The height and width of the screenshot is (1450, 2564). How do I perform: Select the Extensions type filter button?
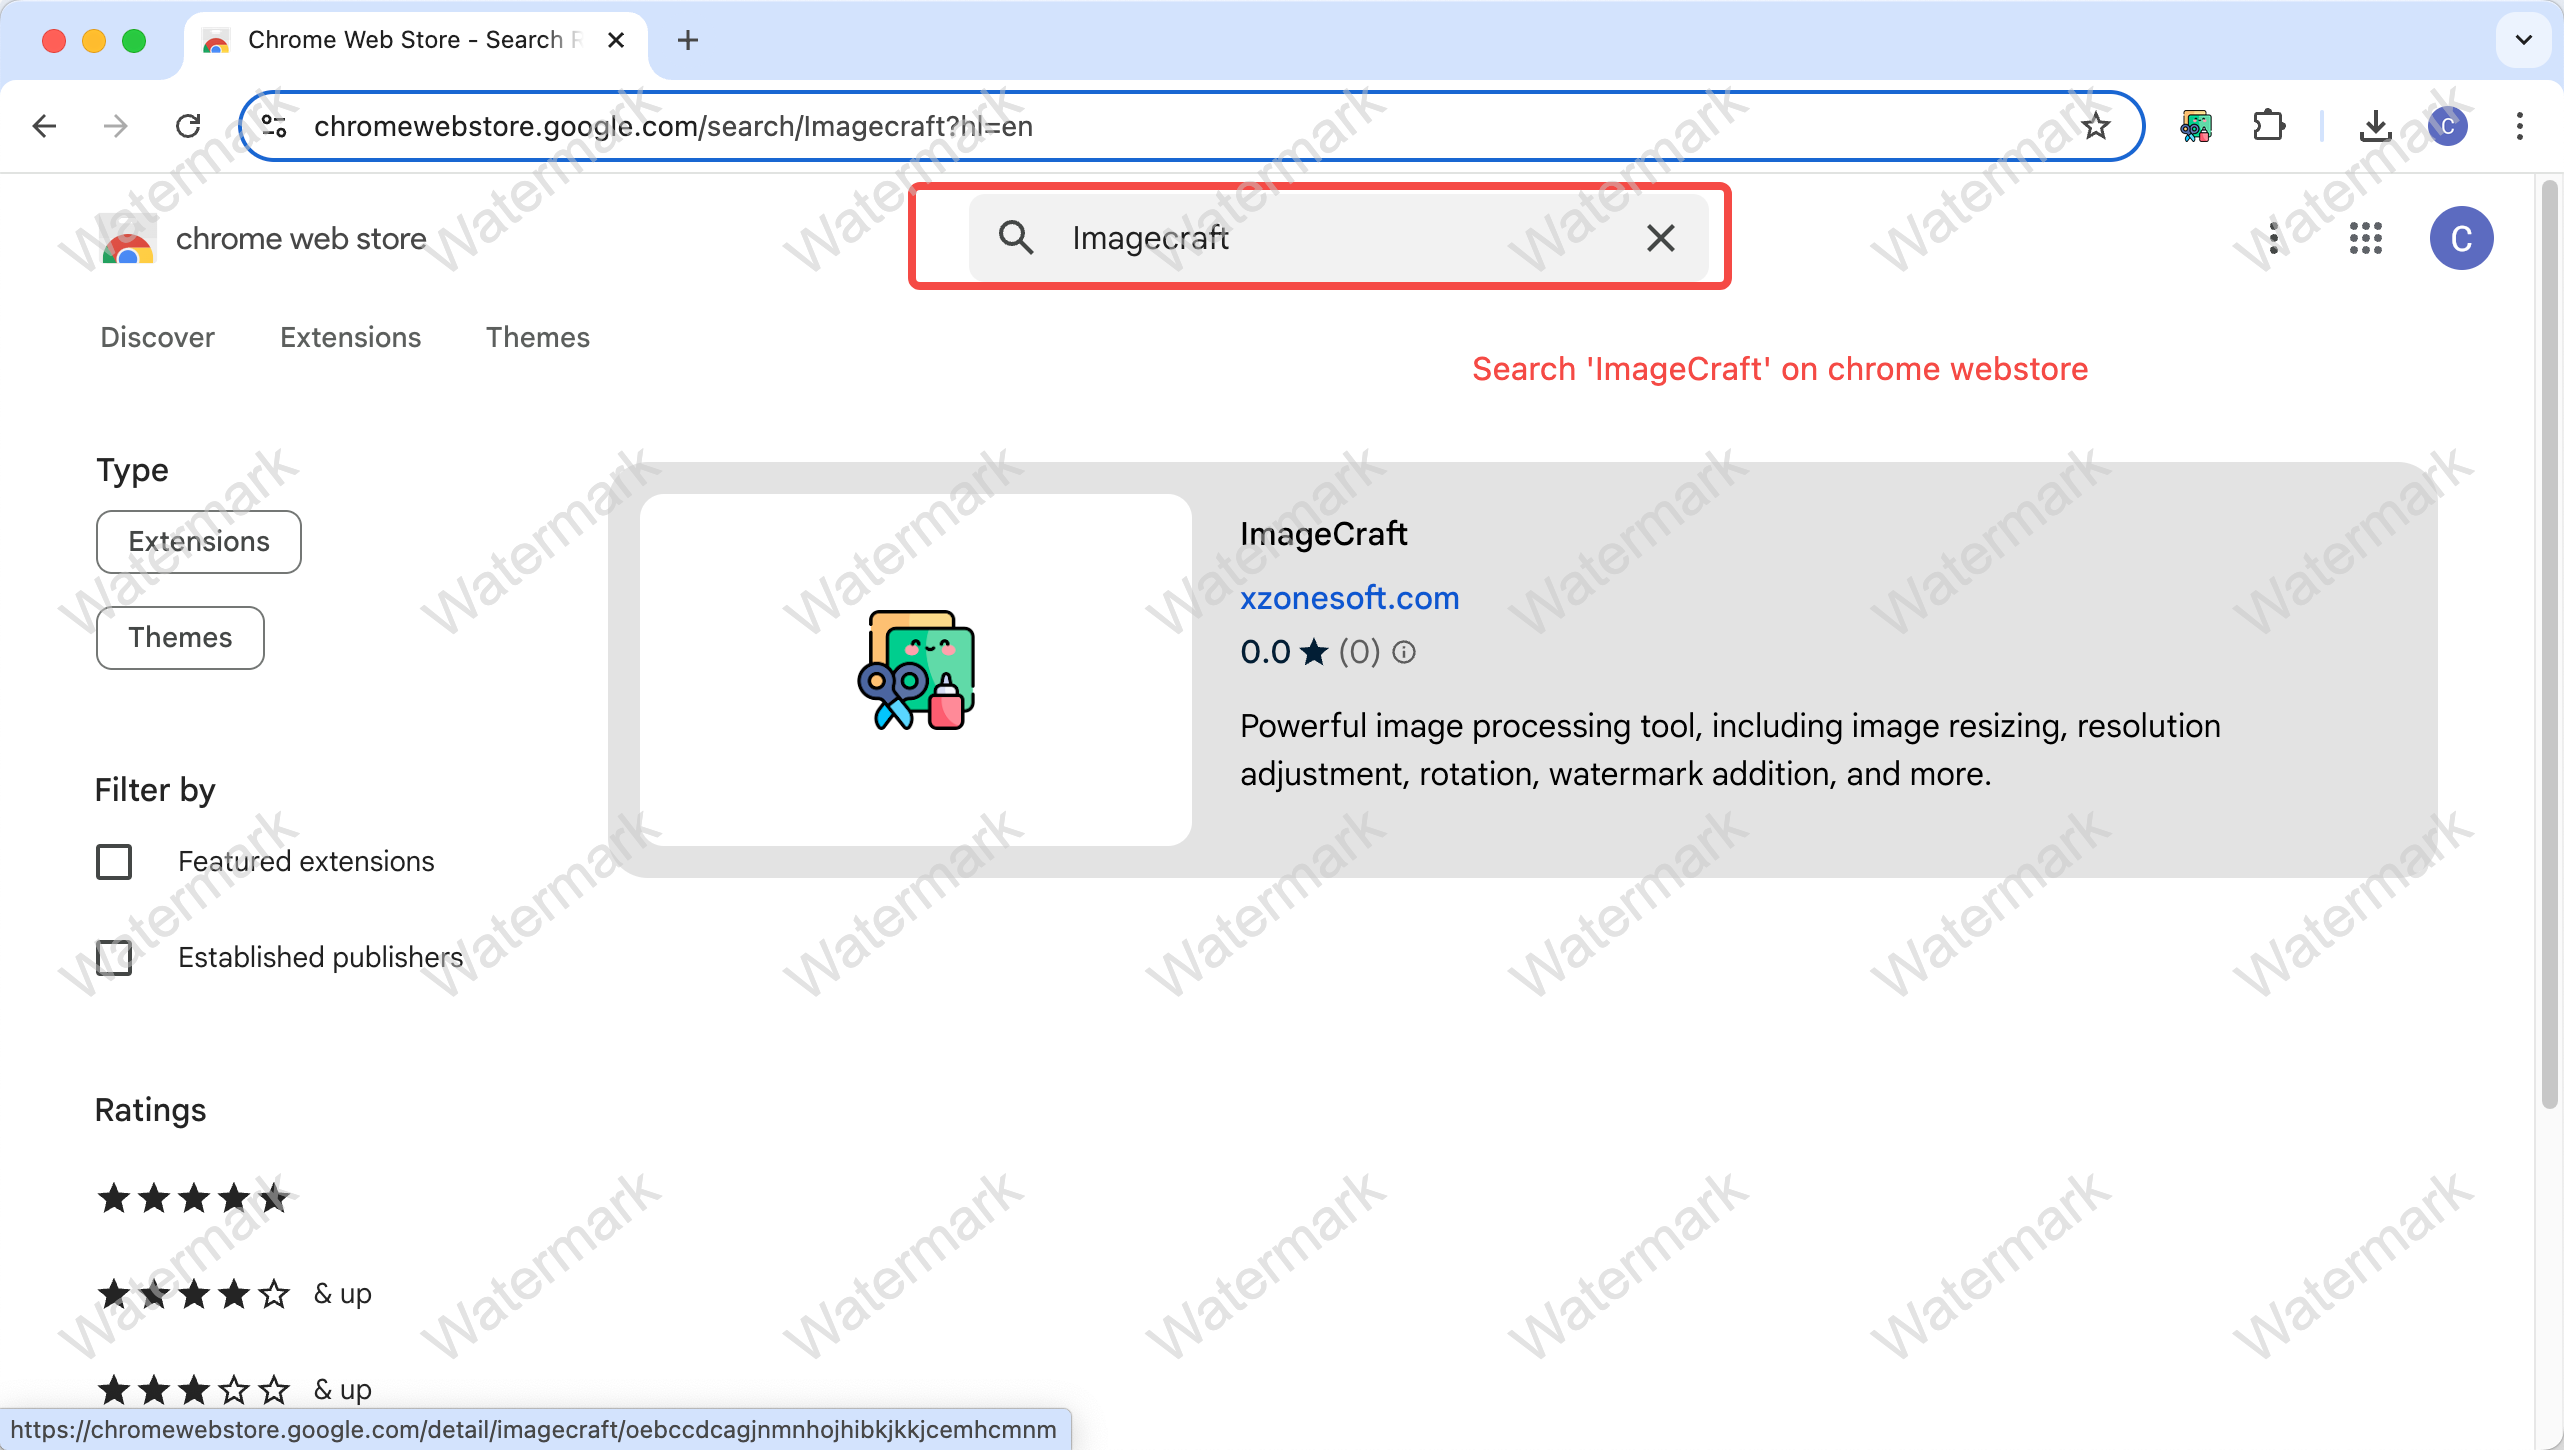tap(199, 541)
